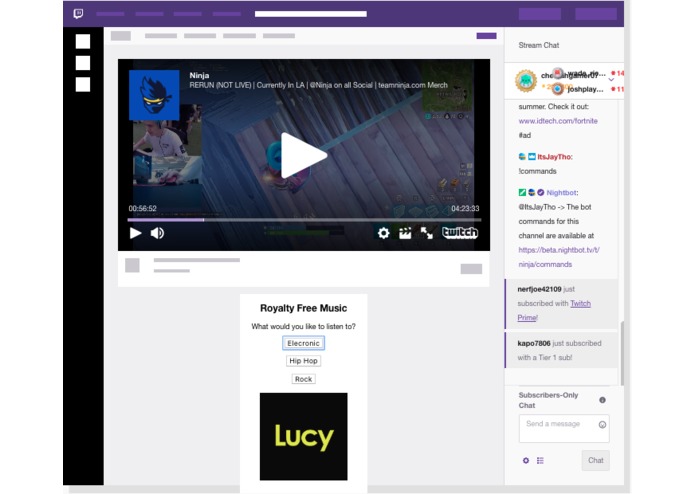The height and width of the screenshot is (494, 695).
Task: Open the beta.nightbot.tv commands link
Action: point(559,257)
